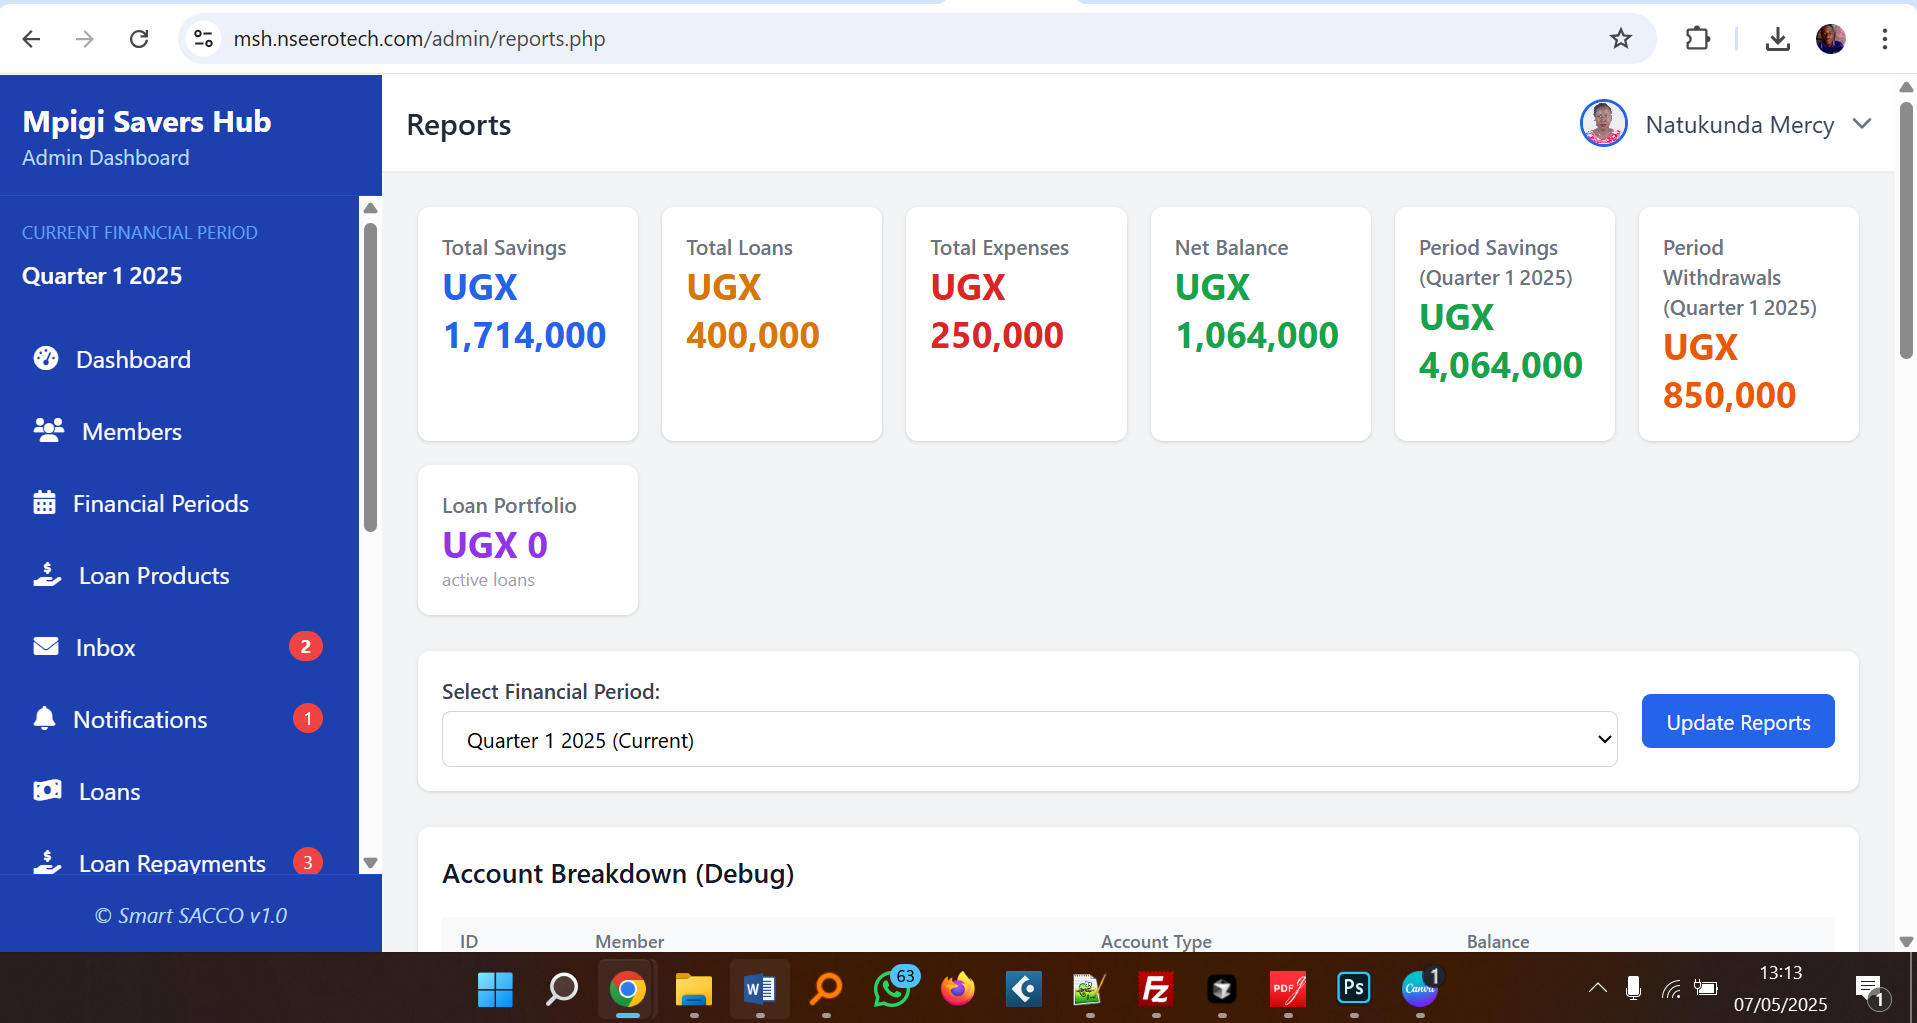This screenshot has width=1917, height=1023.
Task: Open Chrome three-dot menu
Action: coord(1884,39)
